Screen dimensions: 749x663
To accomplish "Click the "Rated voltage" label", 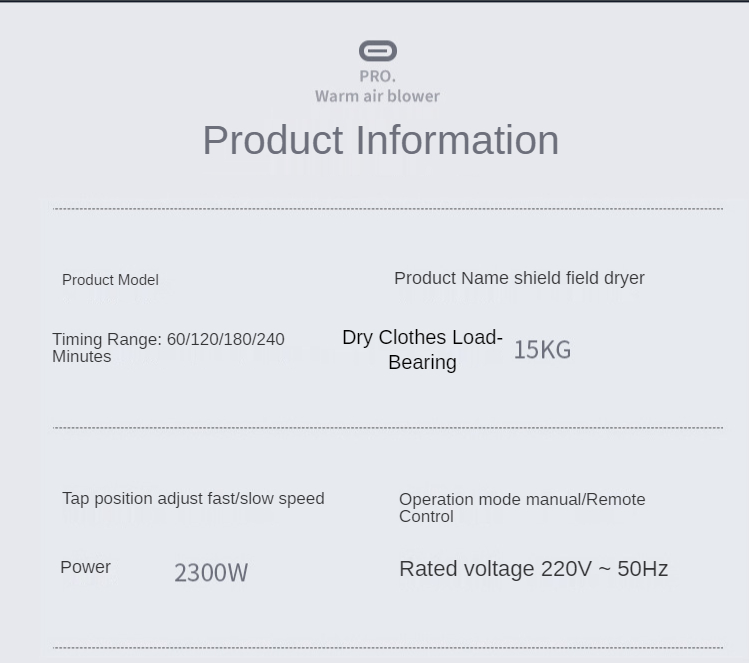I will coord(466,569).
